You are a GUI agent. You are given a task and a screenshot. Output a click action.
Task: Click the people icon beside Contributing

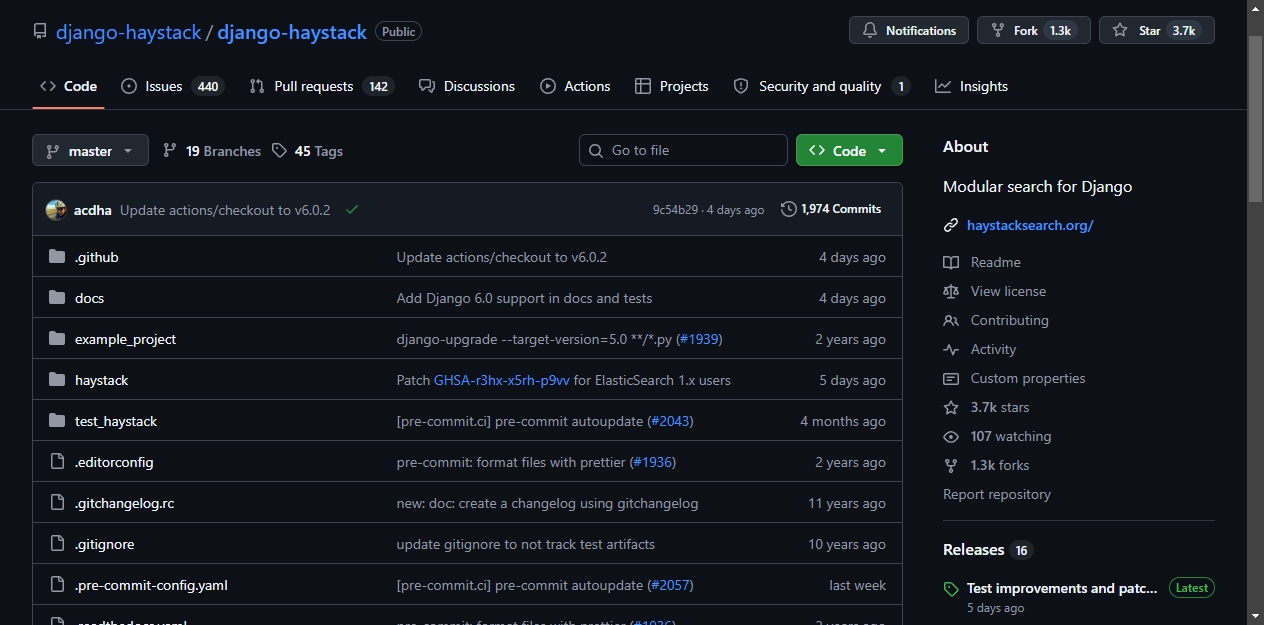(x=951, y=320)
